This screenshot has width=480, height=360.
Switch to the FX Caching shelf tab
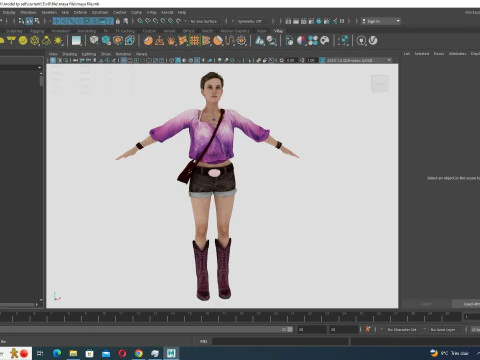coord(125,31)
